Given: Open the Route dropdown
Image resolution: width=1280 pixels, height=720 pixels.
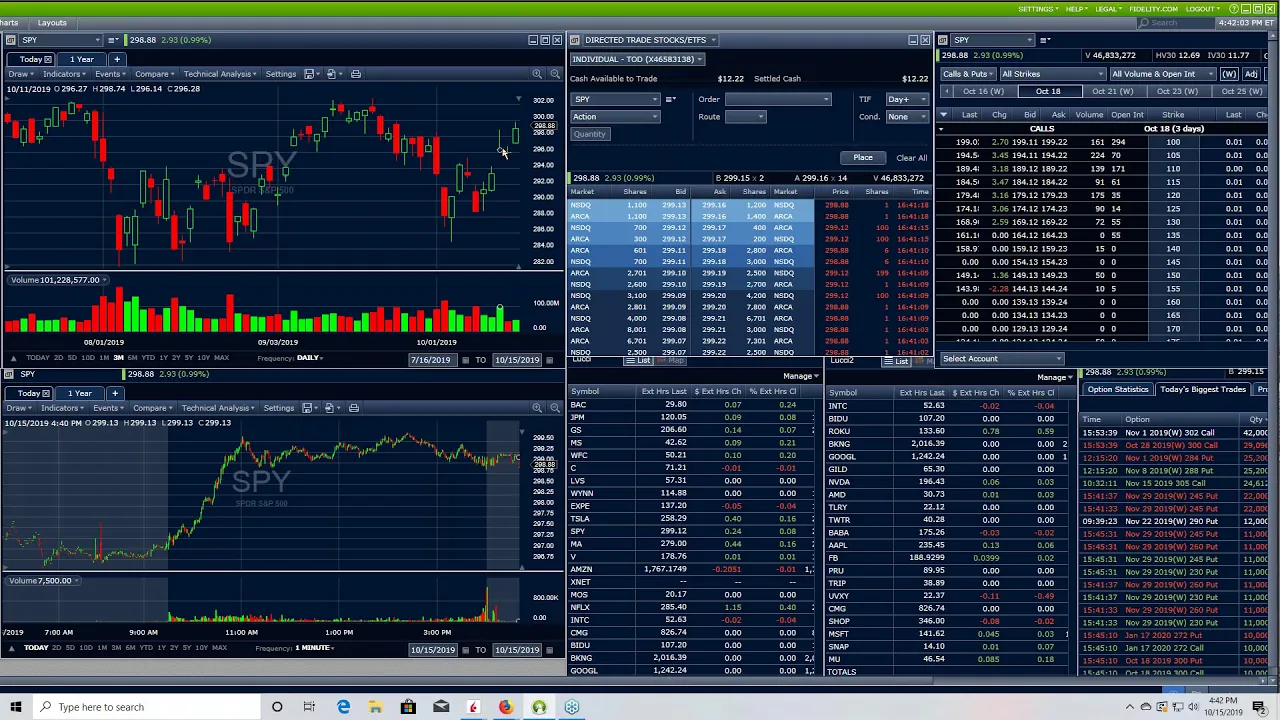Looking at the screenshot, I should [745, 117].
